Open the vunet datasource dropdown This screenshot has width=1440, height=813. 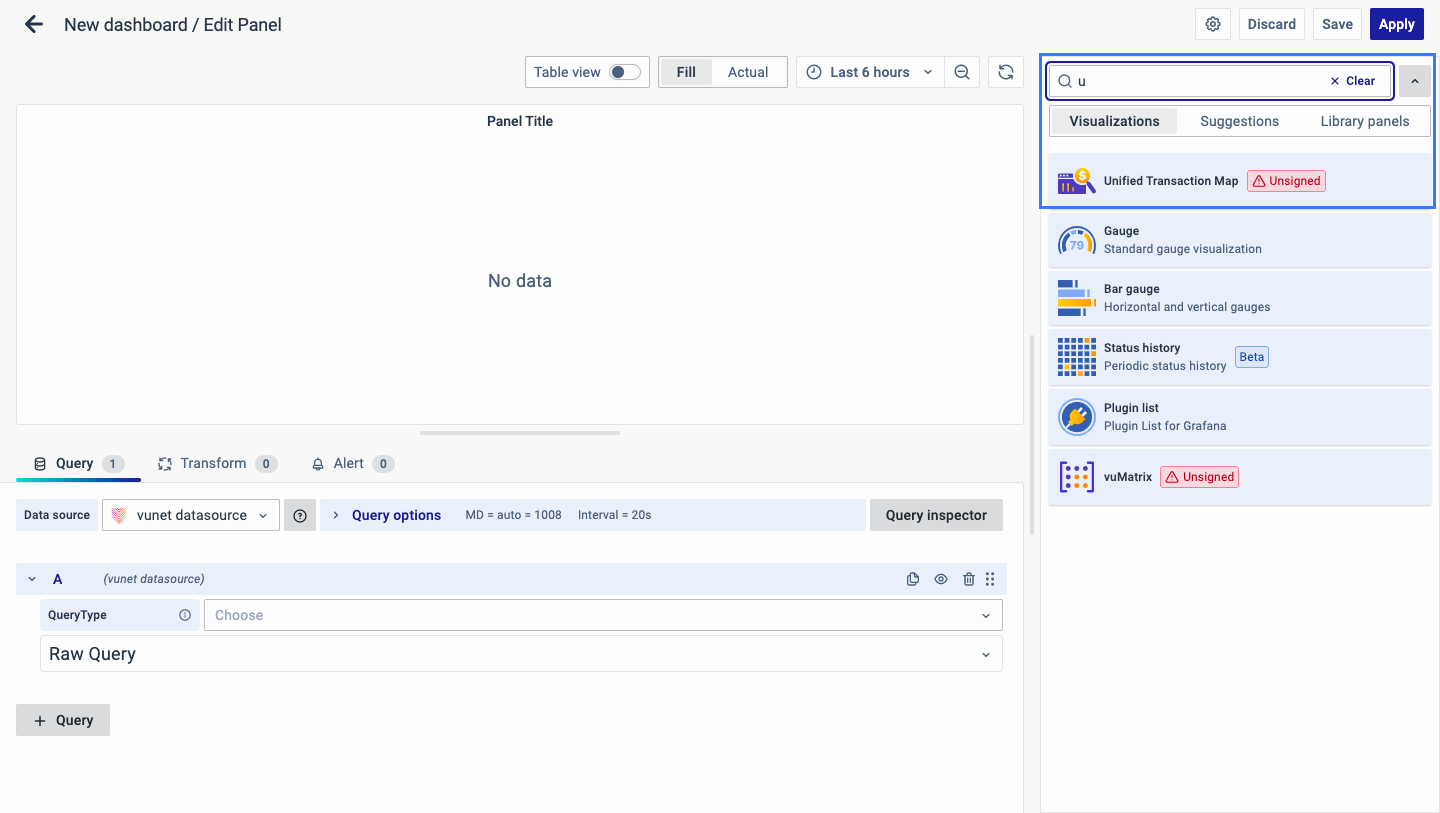191,515
